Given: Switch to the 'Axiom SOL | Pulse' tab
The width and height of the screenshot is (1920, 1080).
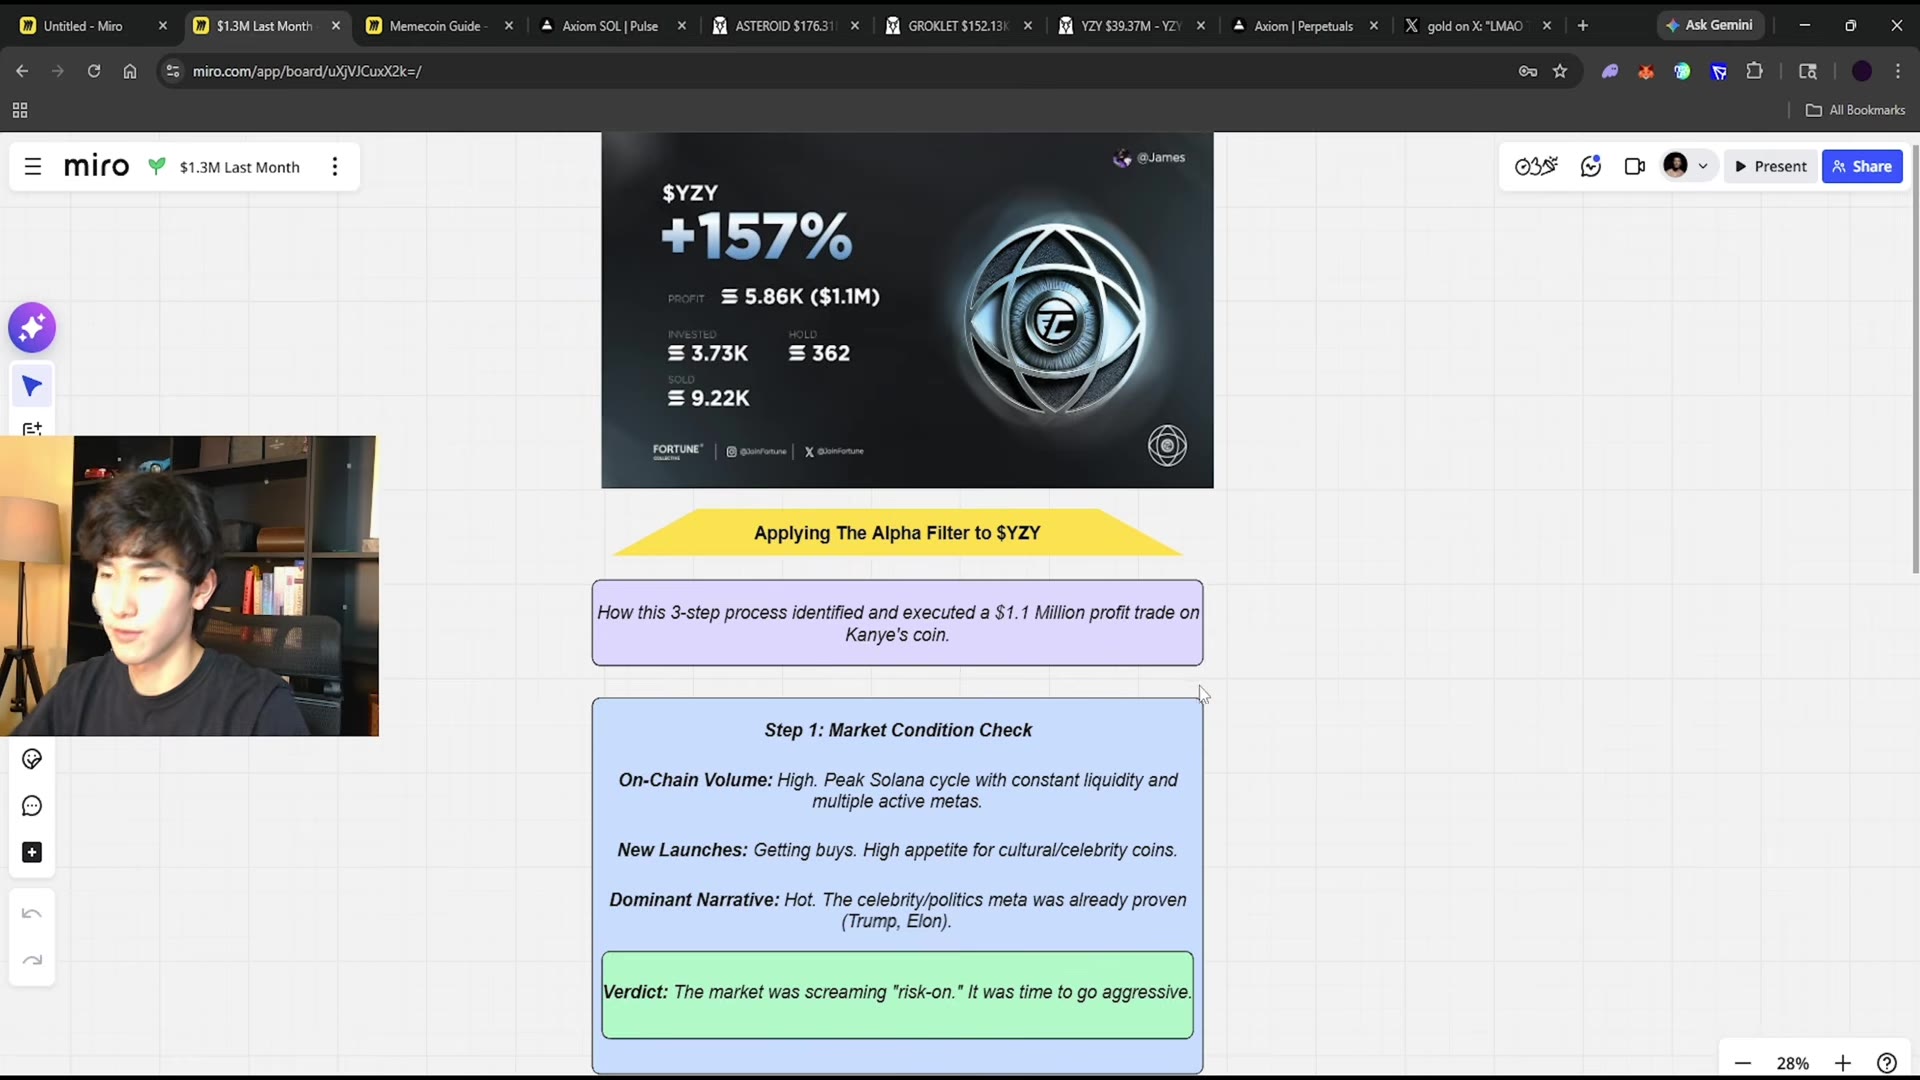Looking at the screenshot, I should [x=610, y=26].
